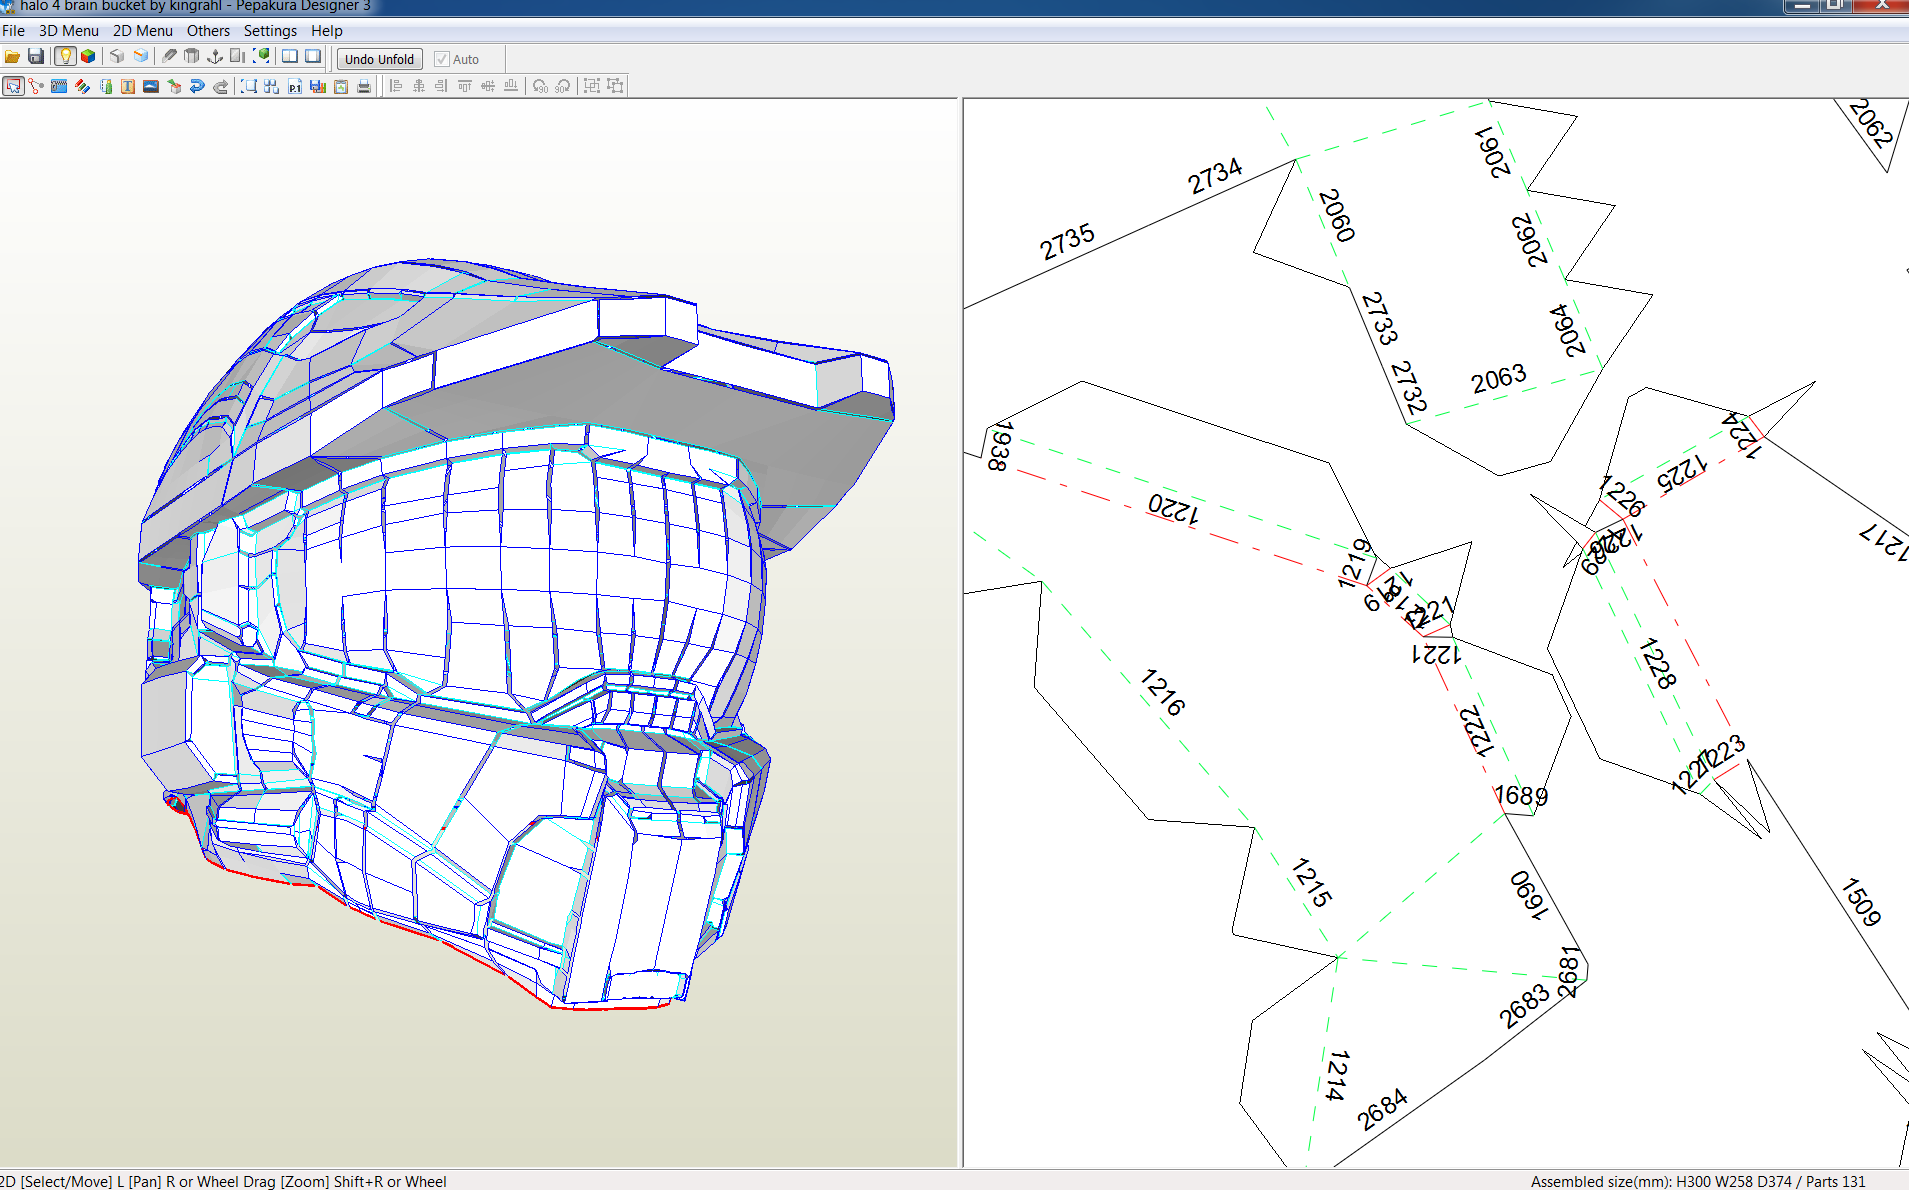Click the align left icon
The width and height of the screenshot is (1909, 1191).
(396, 87)
